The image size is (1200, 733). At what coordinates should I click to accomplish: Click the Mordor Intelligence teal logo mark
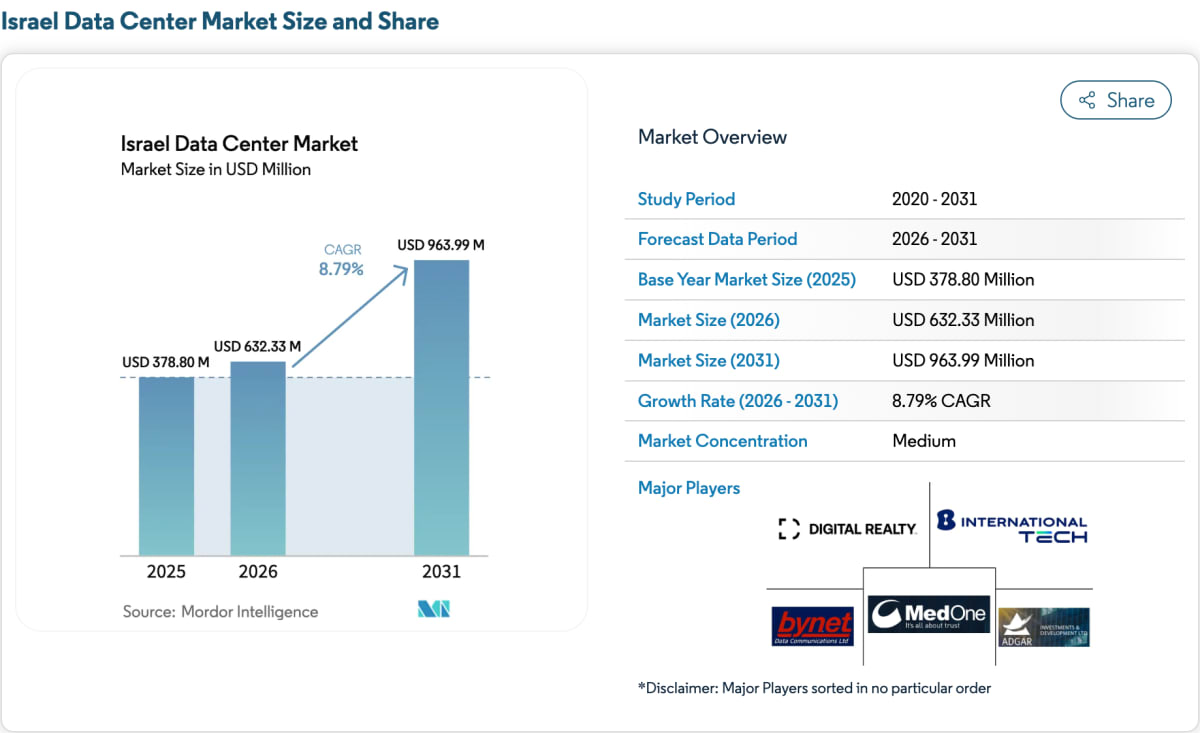[x=434, y=609]
